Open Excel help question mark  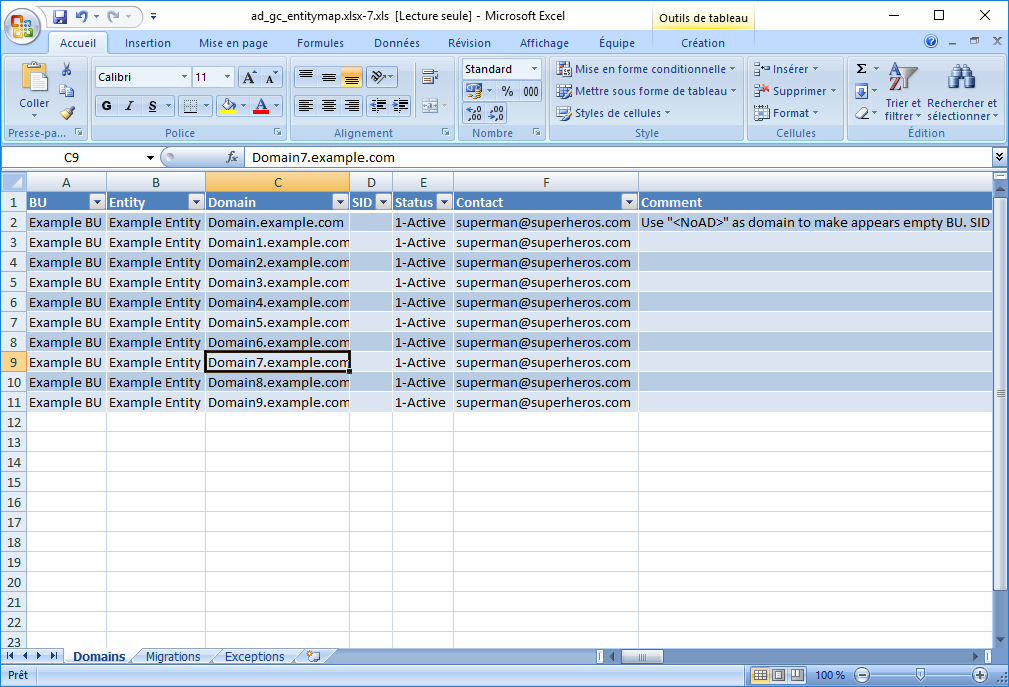coord(930,41)
